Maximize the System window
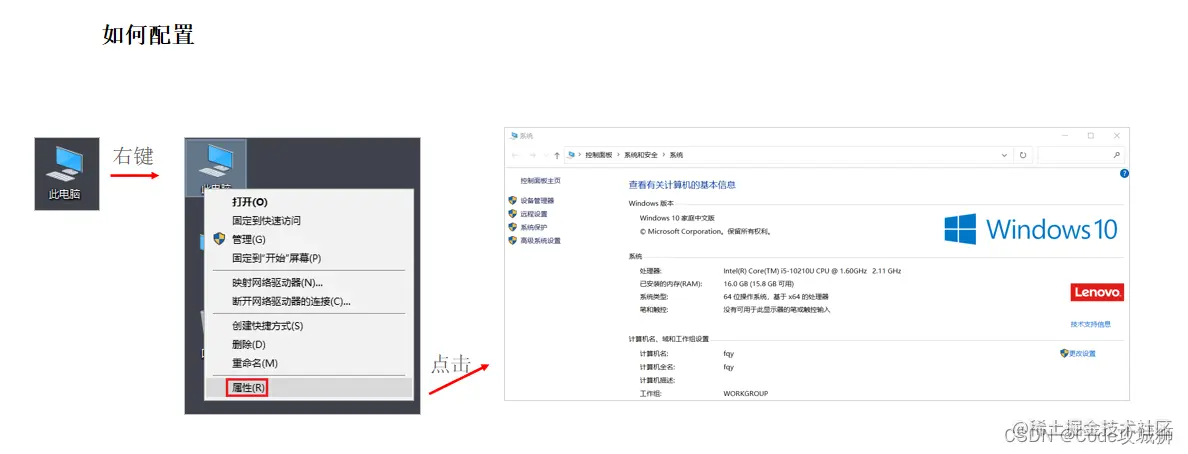 click(1091, 136)
